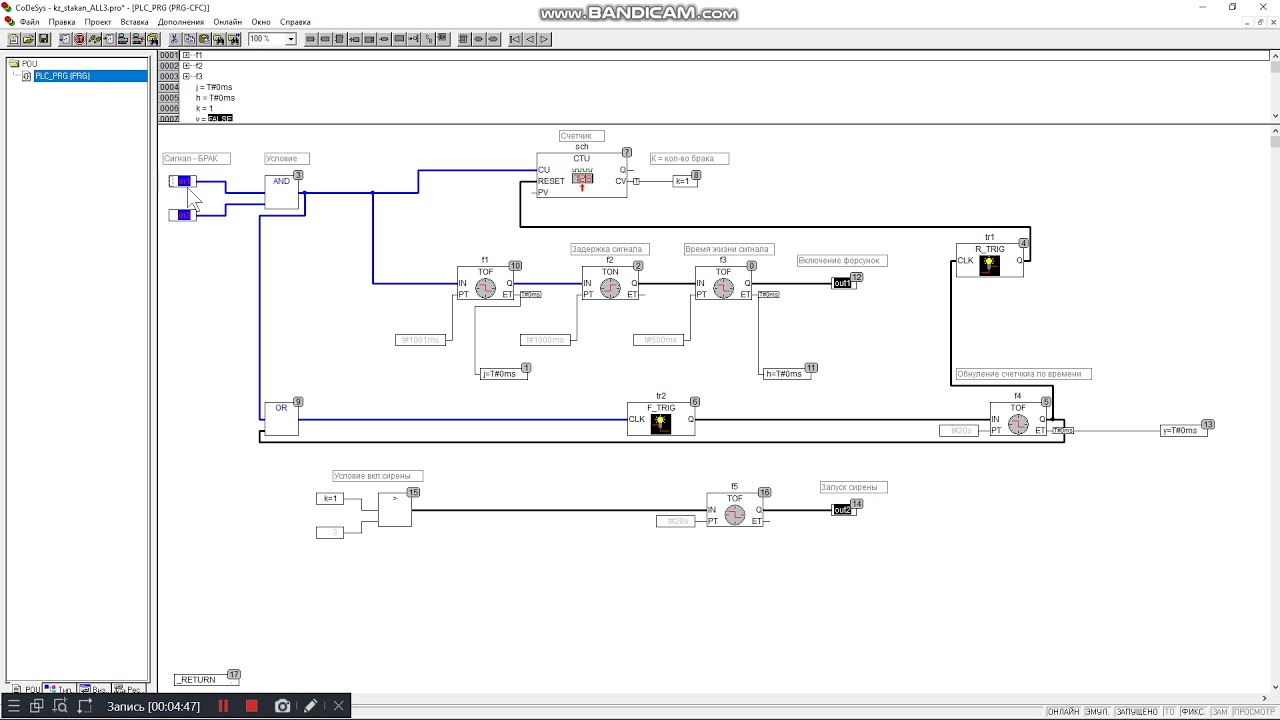Click the Cut scissors toolbar icon
The width and height of the screenshot is (1280, 720).
174,39
